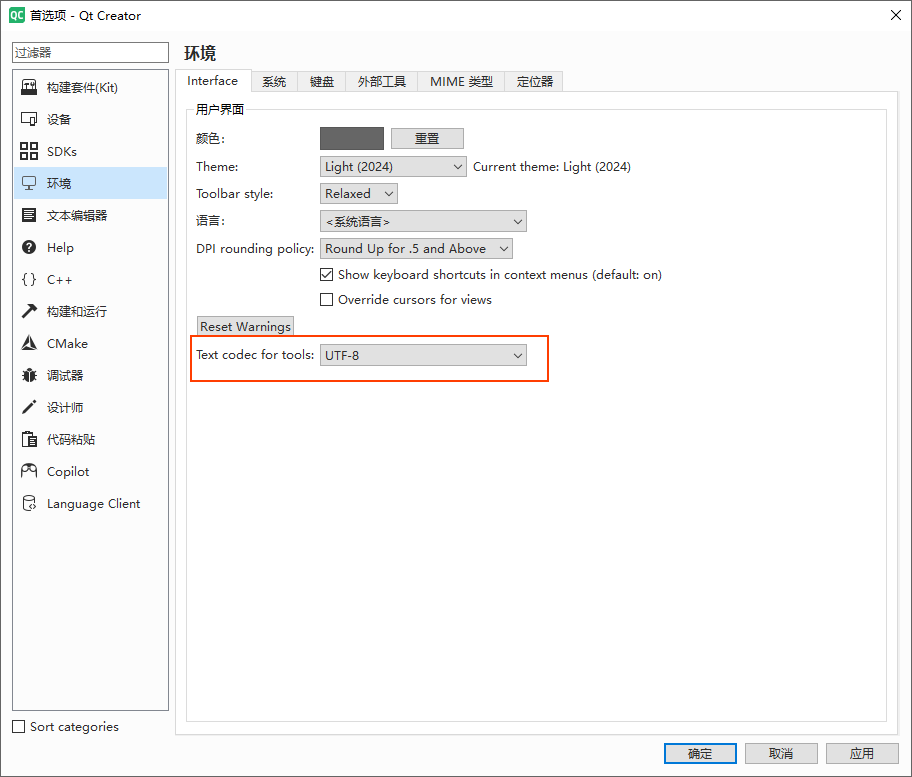912x777 pixels.
Task: Select the 调试器 debugger bug icon
Action: (x=29, y=376)
